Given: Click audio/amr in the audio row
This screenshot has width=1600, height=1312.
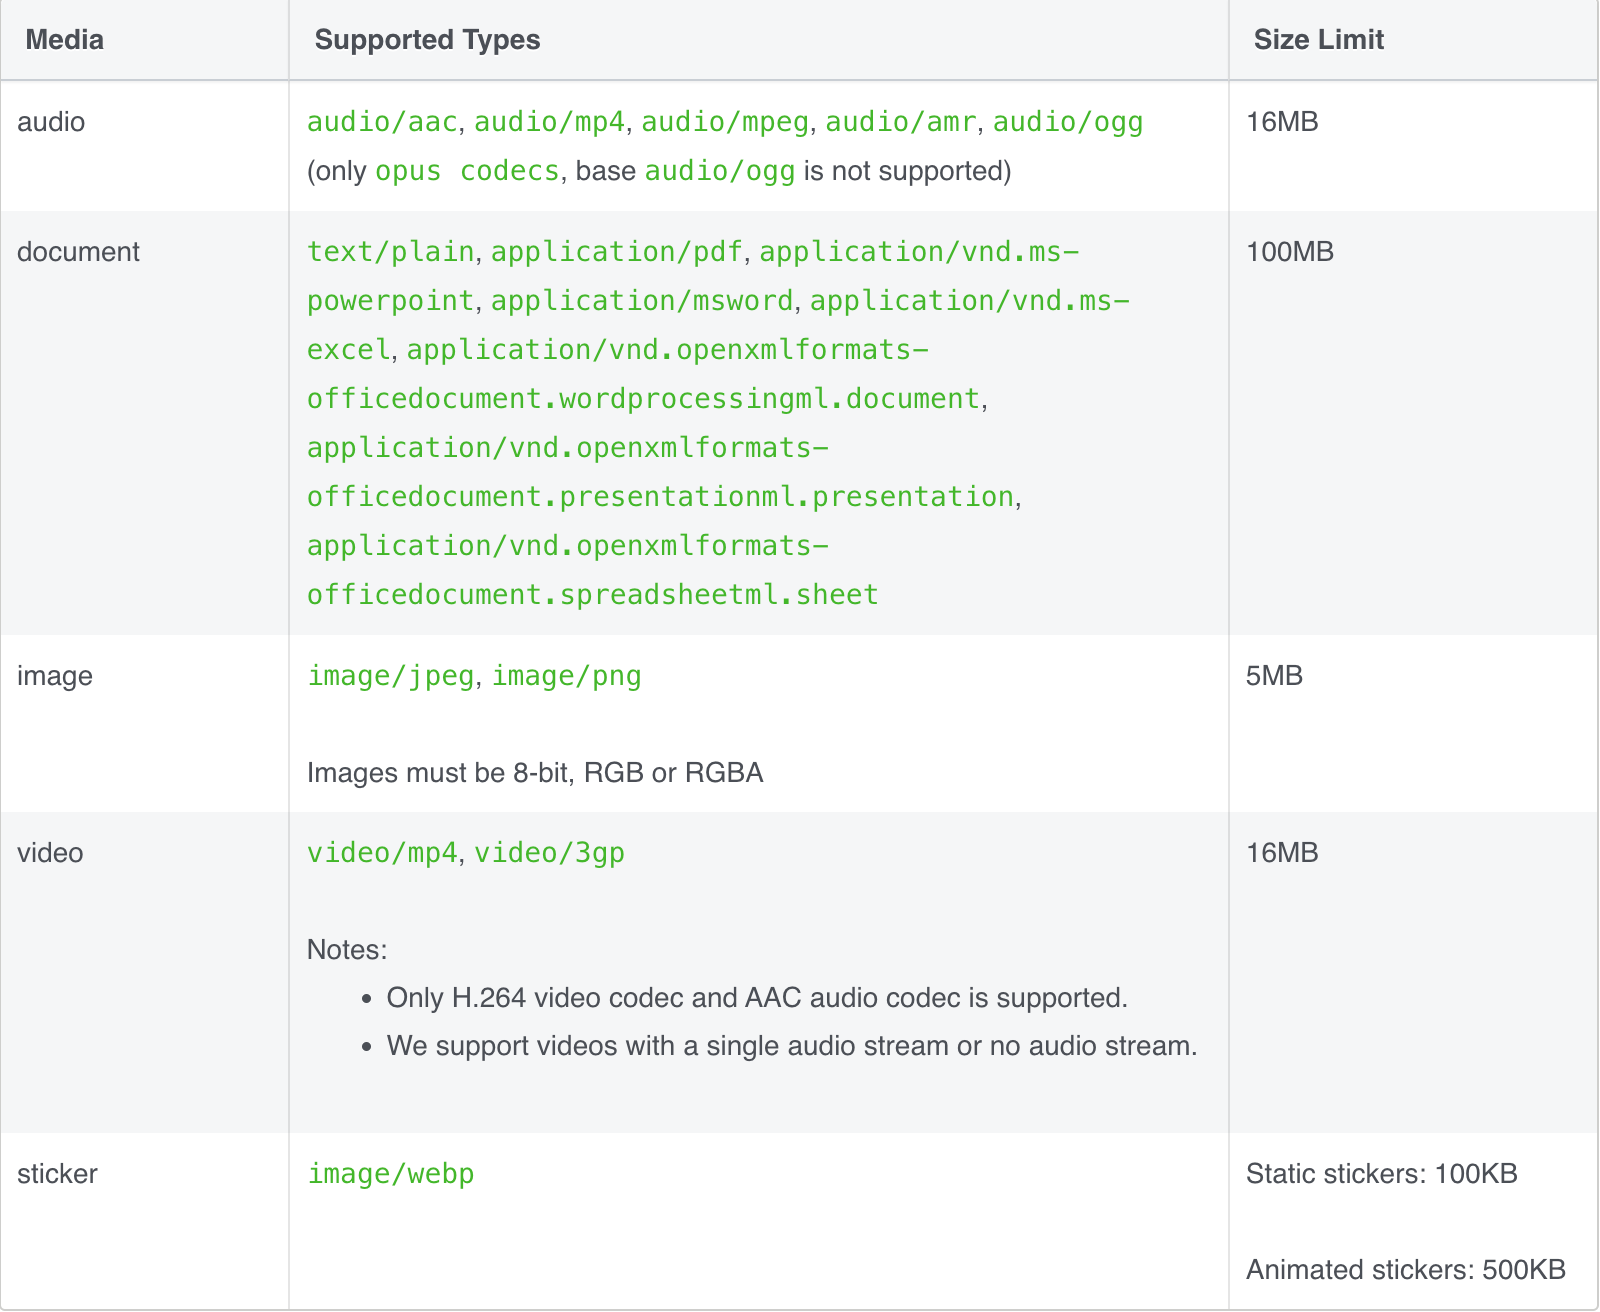Looking at the screenshot, I should pos(900,122).
